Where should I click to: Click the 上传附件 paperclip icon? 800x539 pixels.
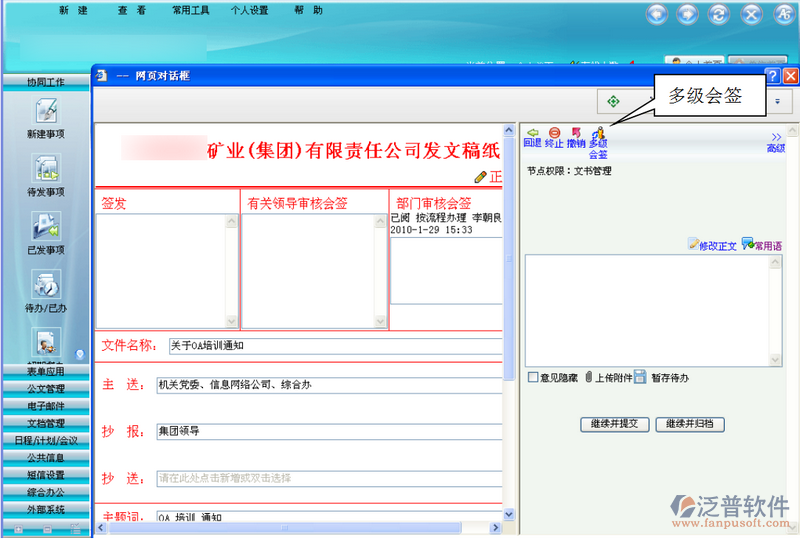tap(589, 377)
